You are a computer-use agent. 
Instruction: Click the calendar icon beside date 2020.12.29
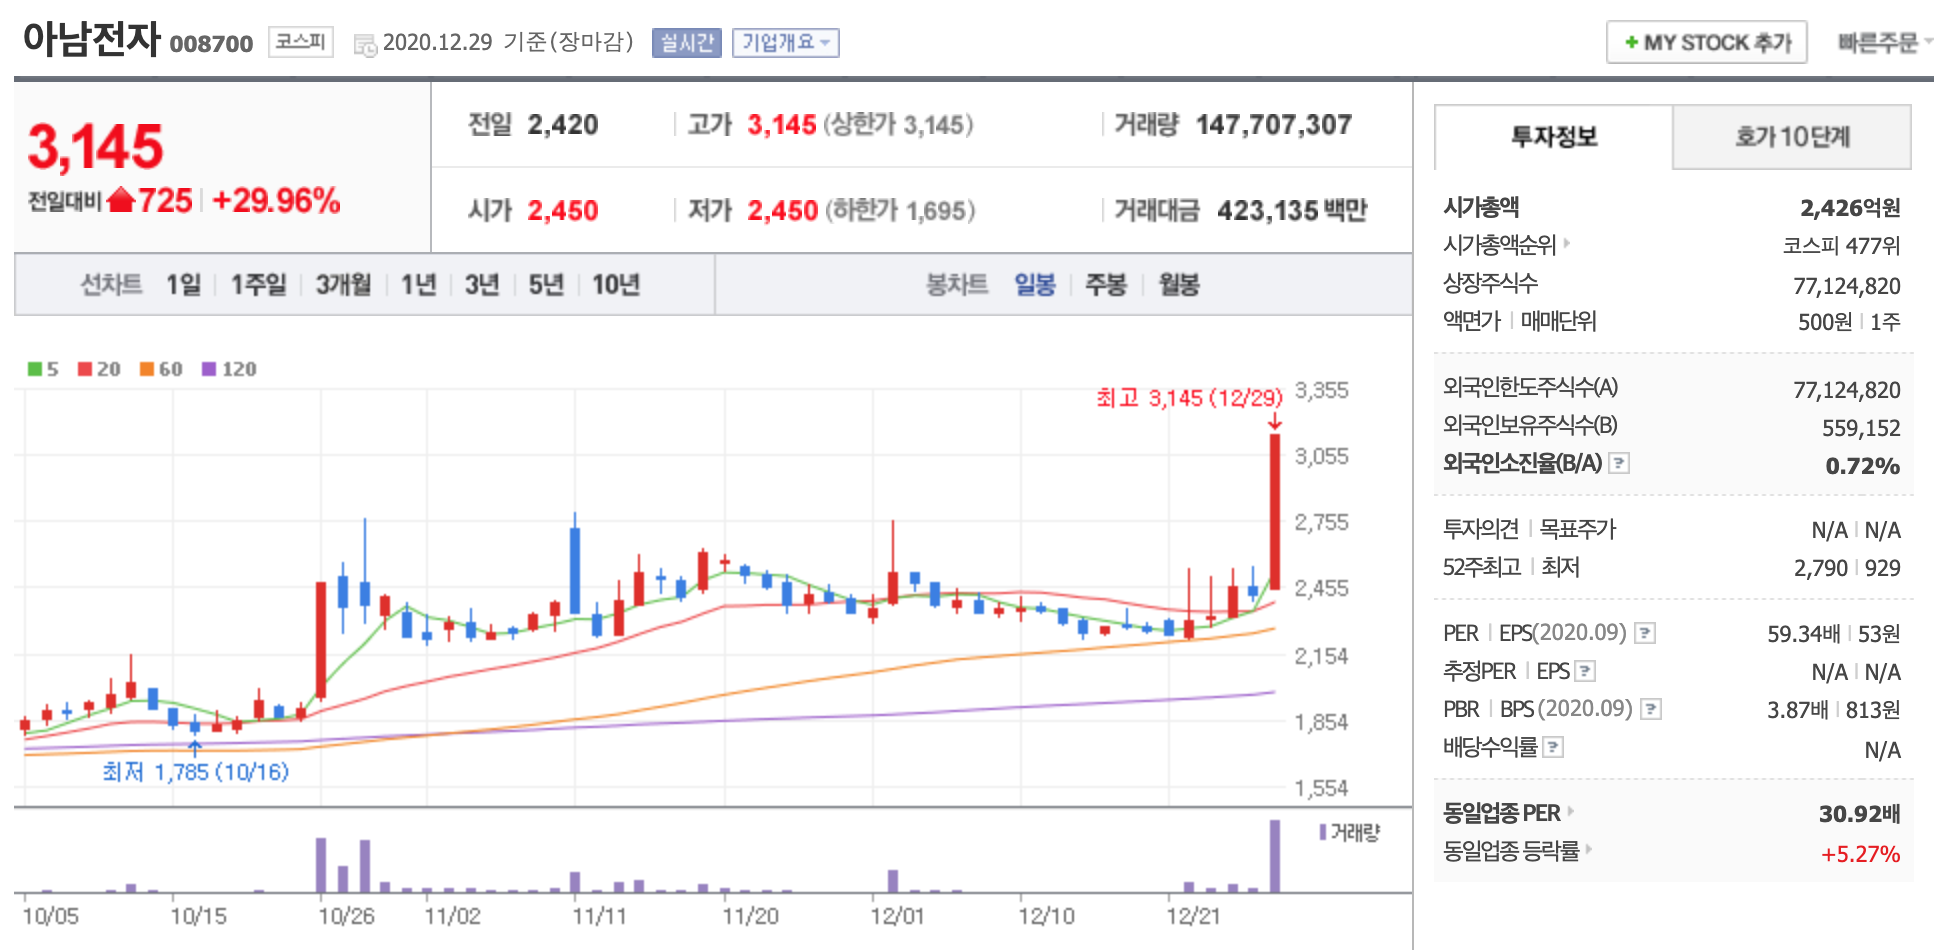click(365, 45)
